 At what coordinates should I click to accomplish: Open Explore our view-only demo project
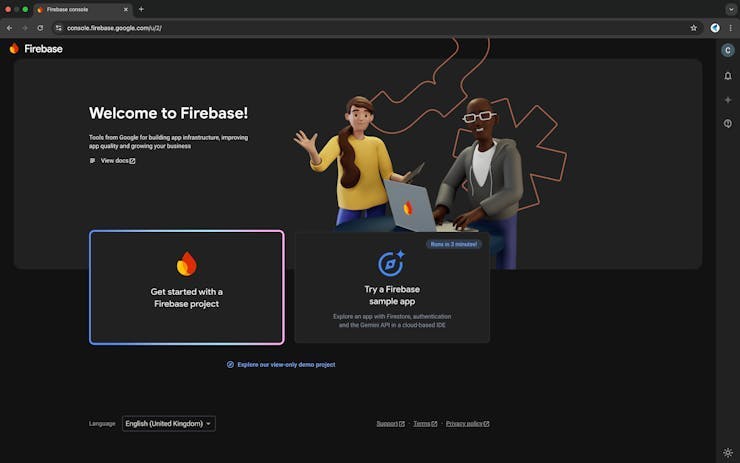click(x=286, y=364)
